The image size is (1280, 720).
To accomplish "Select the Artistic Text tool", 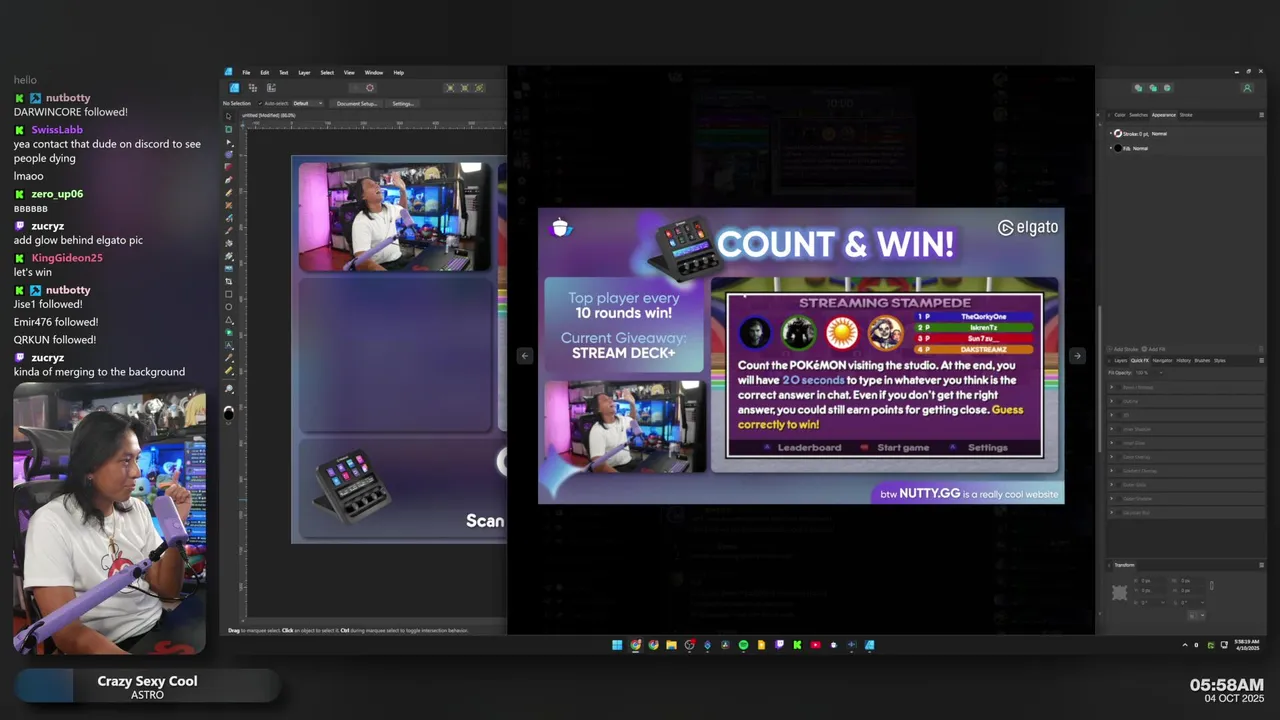I will click(x=228, y=345).
